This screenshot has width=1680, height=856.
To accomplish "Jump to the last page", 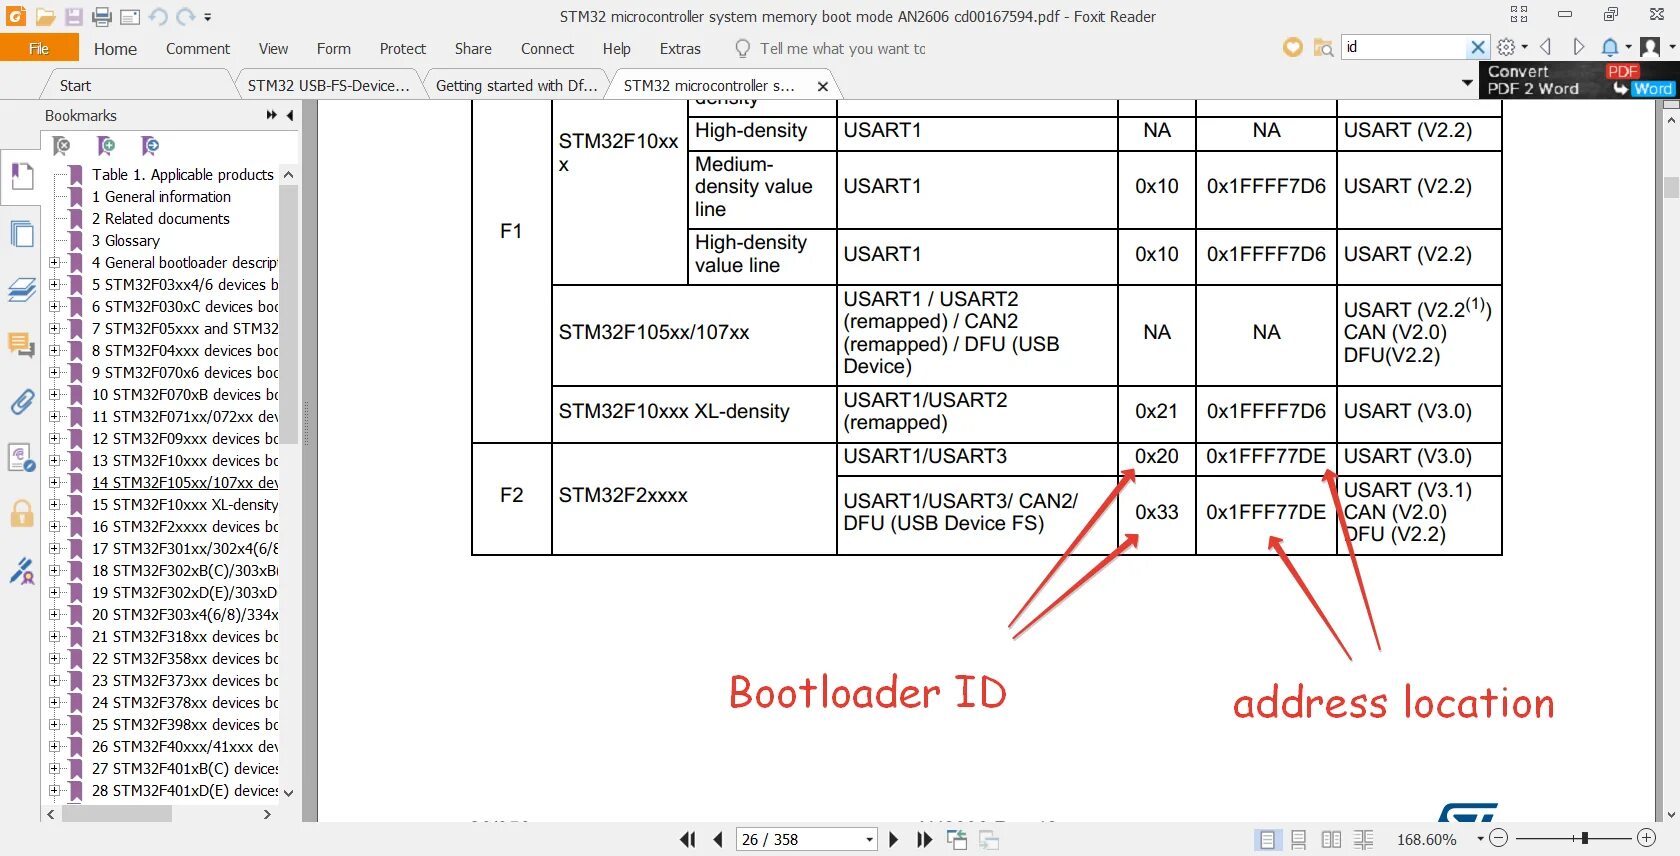I will 925,840.
